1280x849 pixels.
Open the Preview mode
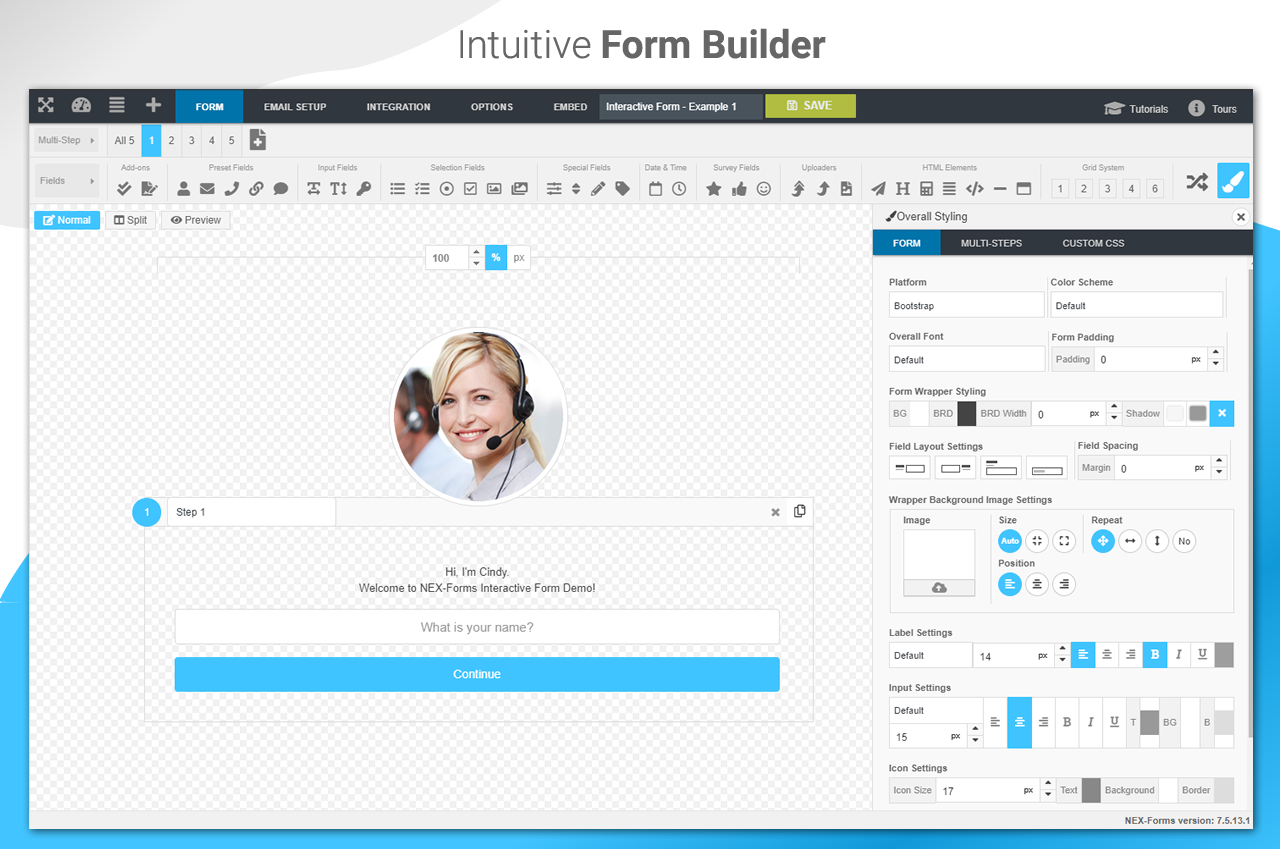195,219
